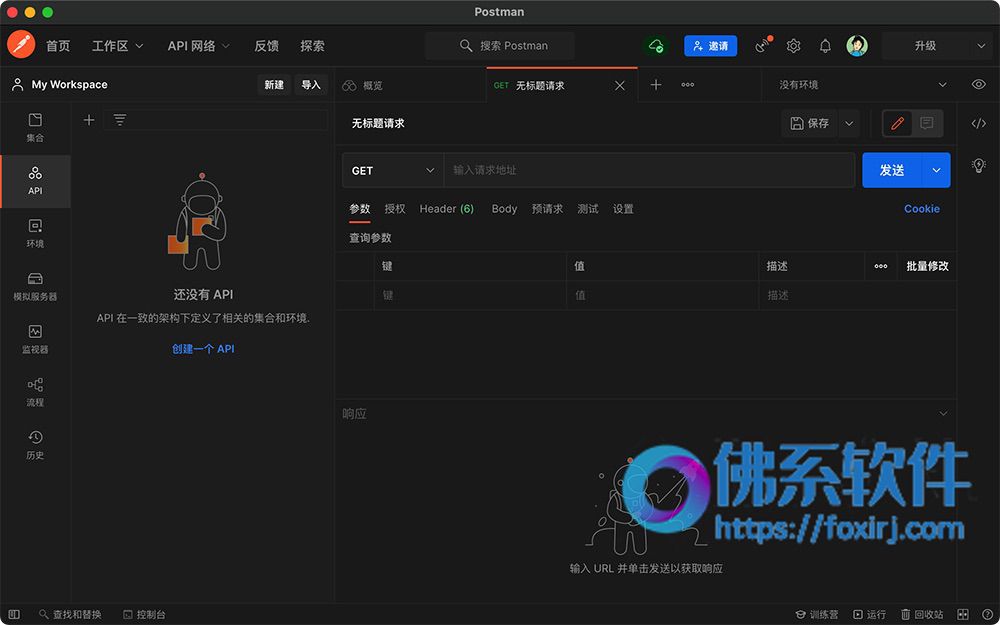1000x625 pixels.
Task: Open the 流程 flows sidebar icon
Action: pyautogui.click(x=35, y=392)
